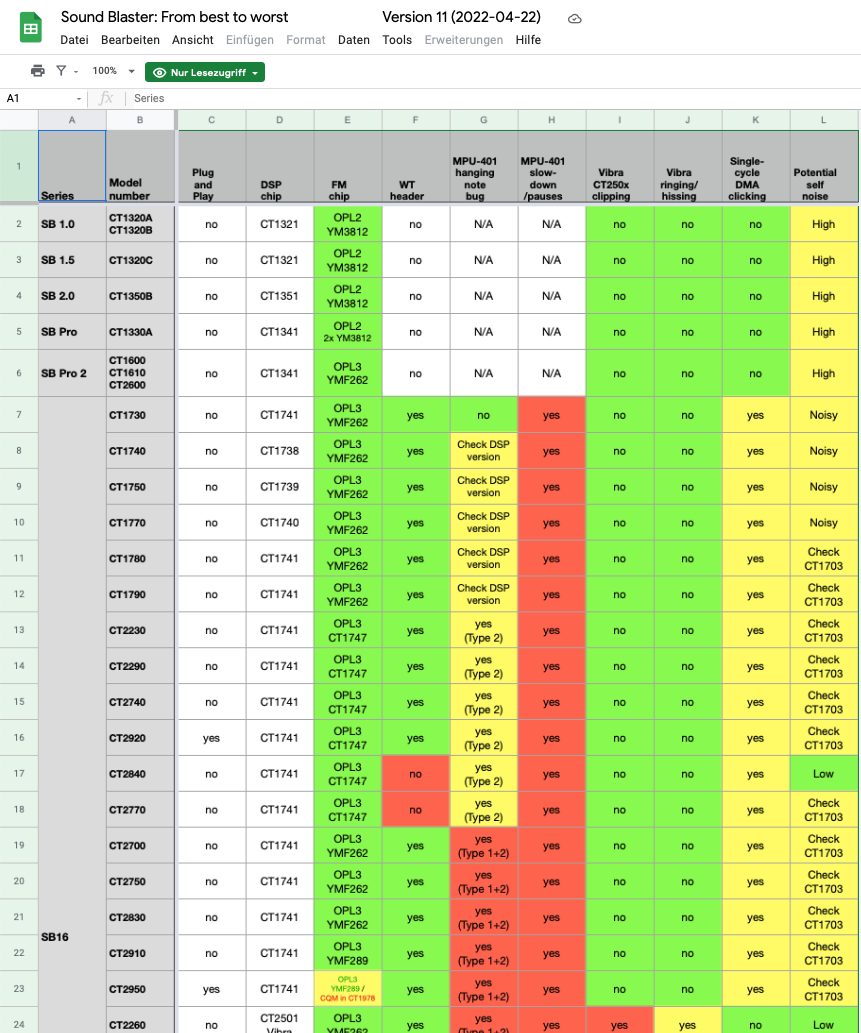The image size is (861, 1033).
Task: Click the High self-noise cell in SB Pro row
Action: [823, 331]
